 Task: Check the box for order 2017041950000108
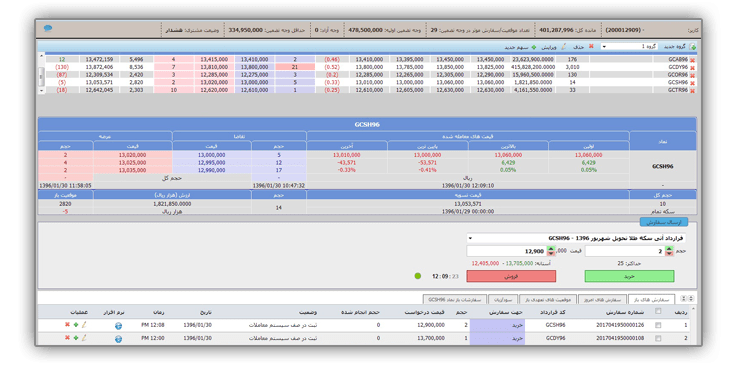[x=658, y=338]
